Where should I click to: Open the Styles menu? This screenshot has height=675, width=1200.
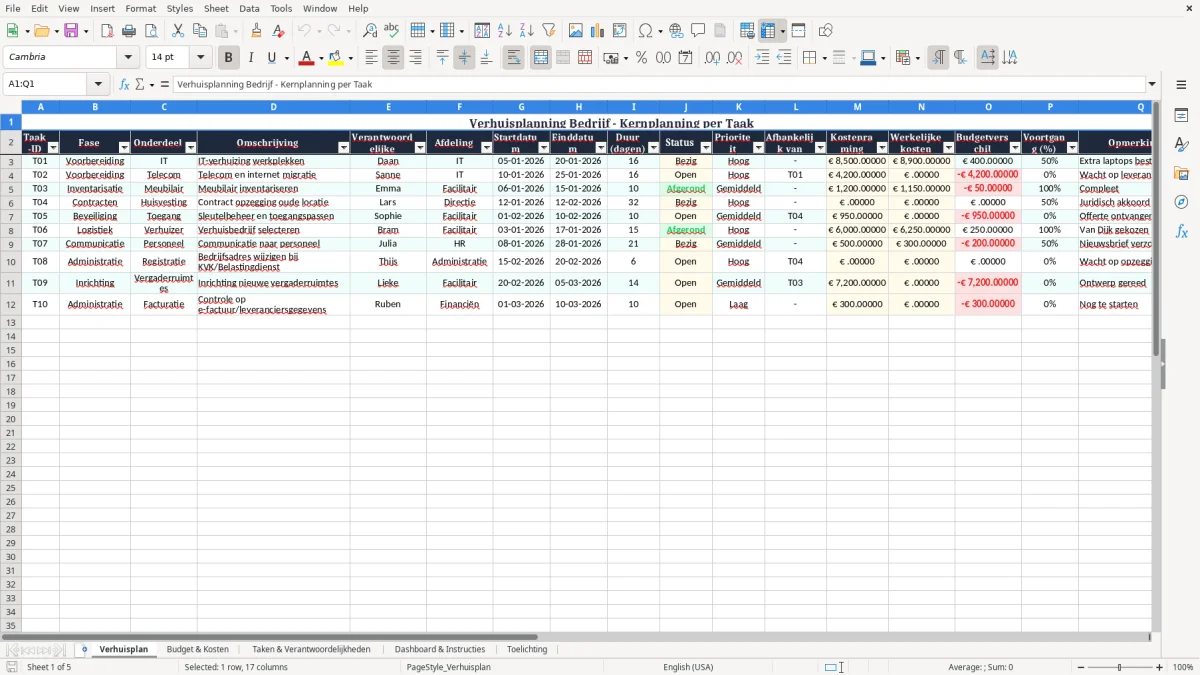click(180, 8)
